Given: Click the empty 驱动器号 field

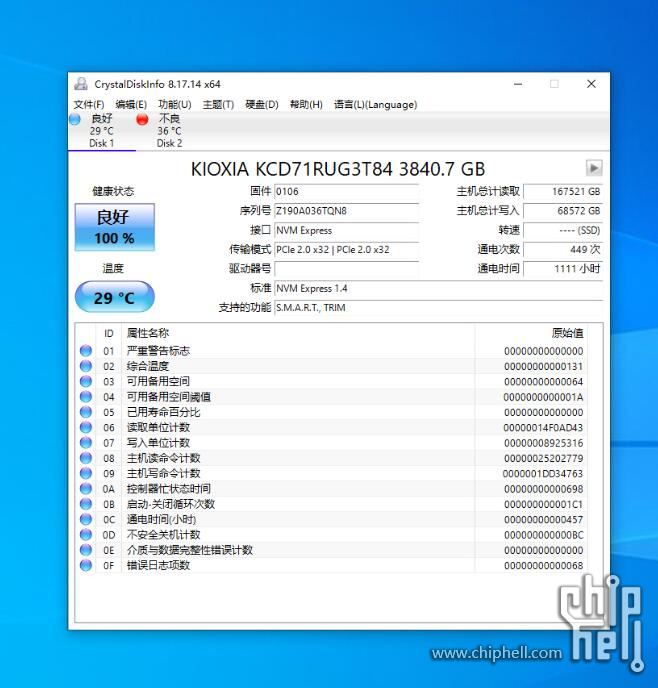Looking at the screenshot, I should coord(346,269).
